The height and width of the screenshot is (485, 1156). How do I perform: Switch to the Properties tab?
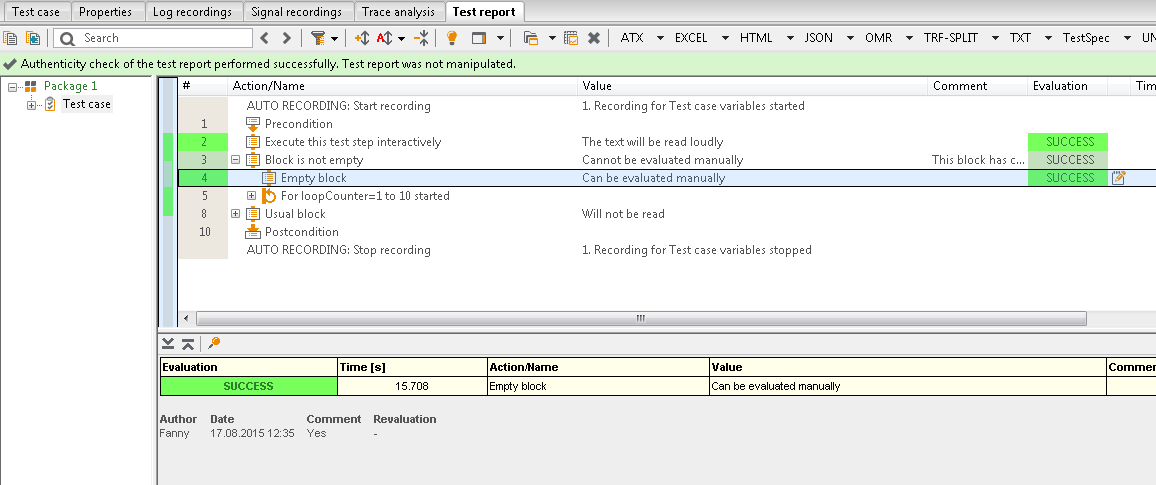[x=105, y=12]
